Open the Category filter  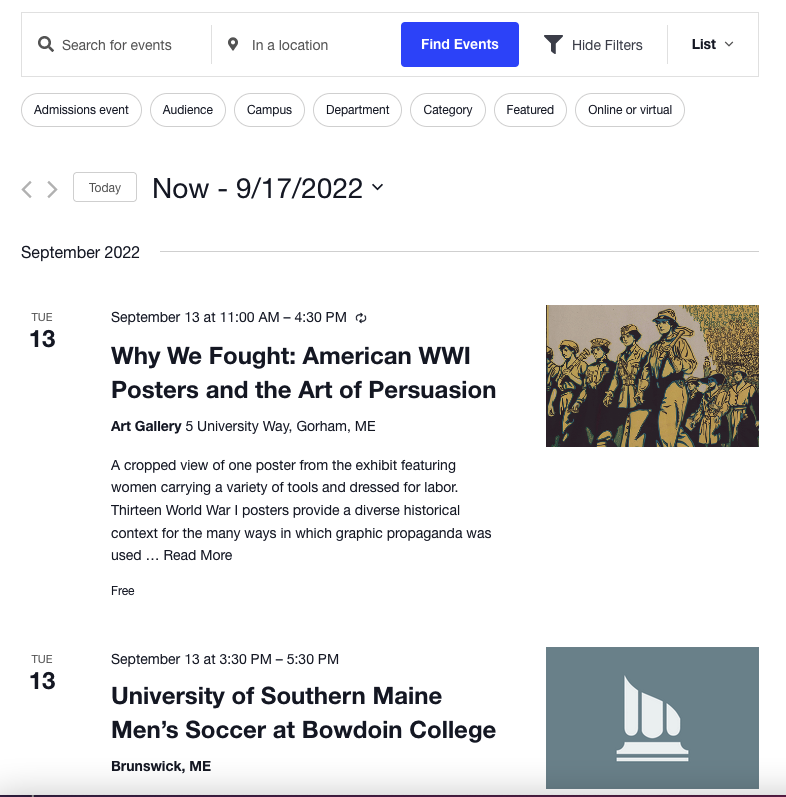point(447,110)
